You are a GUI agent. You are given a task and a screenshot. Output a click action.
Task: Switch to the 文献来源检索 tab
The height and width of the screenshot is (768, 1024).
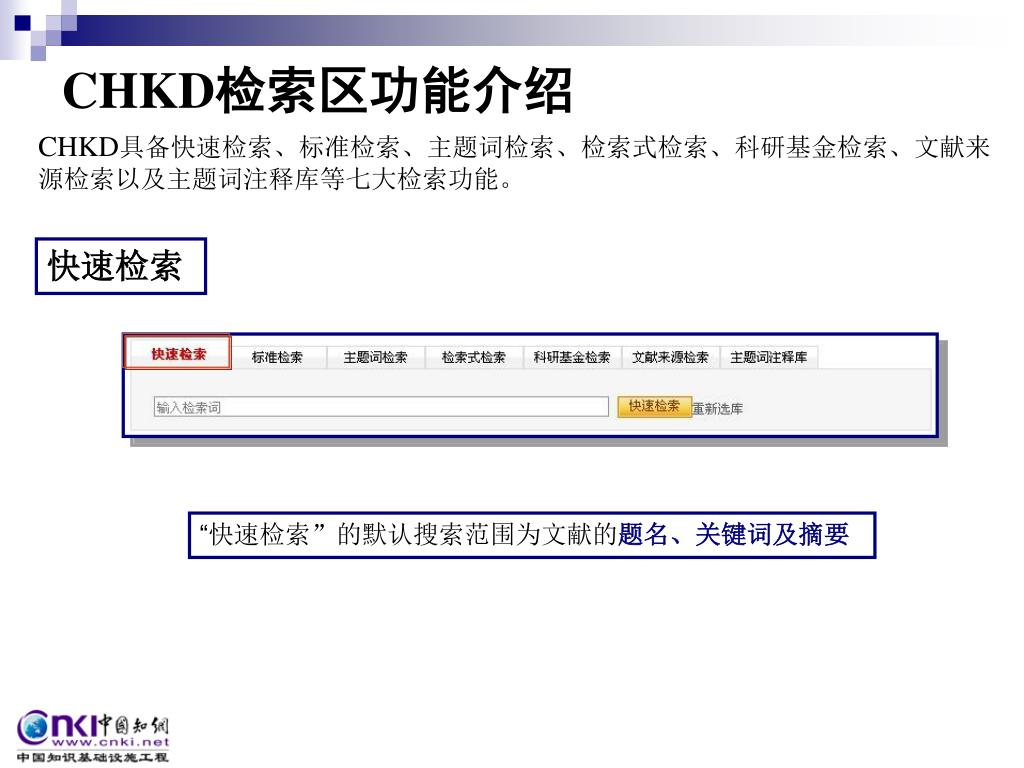(670, 357)
